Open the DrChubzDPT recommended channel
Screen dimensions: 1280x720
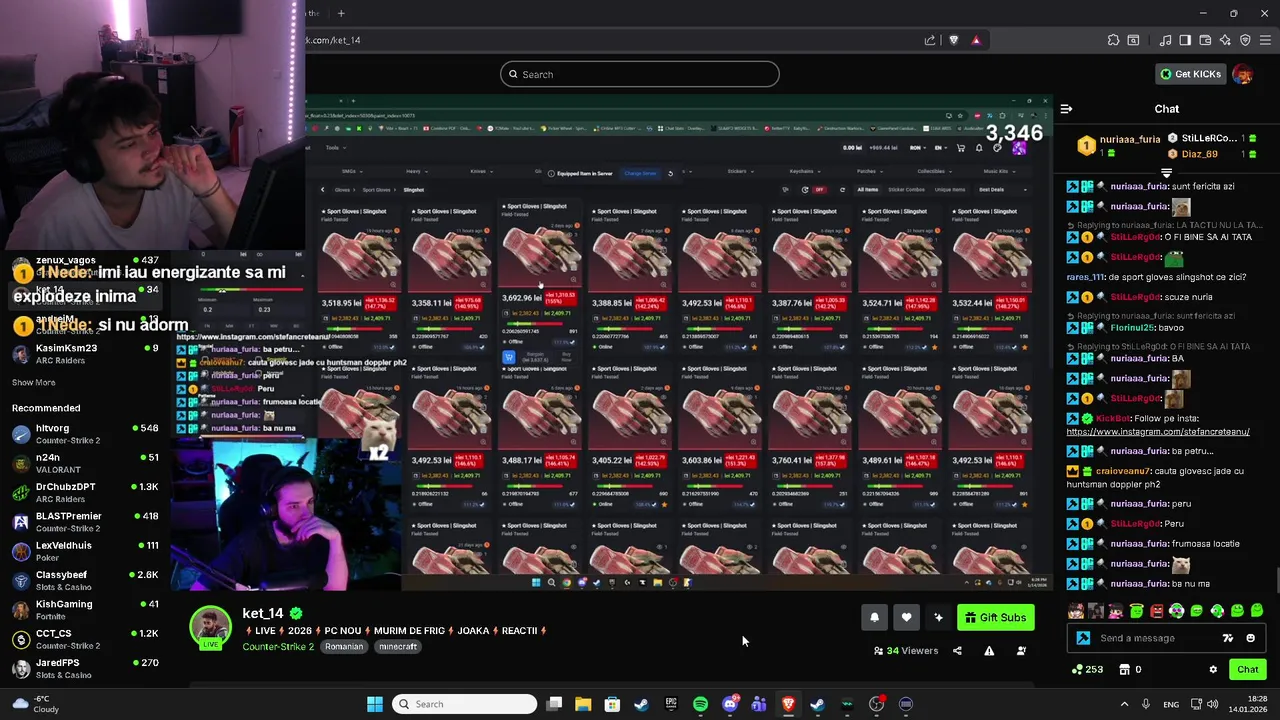[85, 492]
